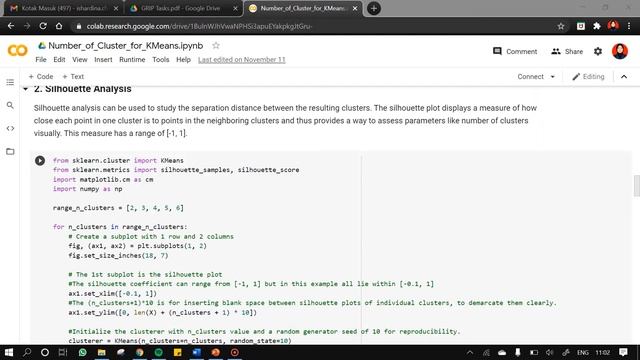Go to the browser home page
640x360 pixels.
[x=59, y=26]
